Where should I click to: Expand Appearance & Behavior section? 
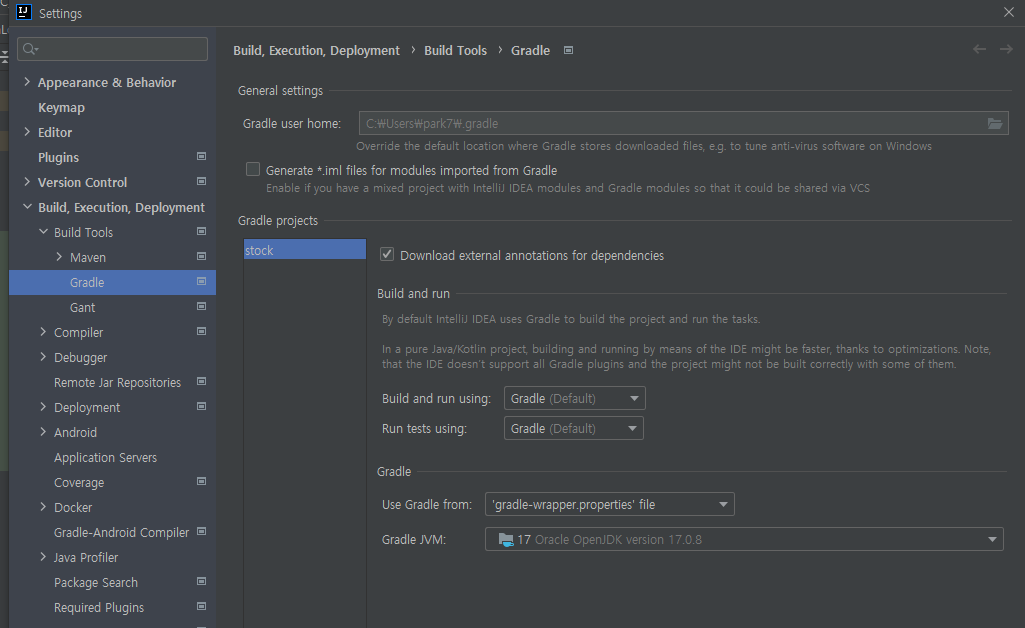(27, 82)
